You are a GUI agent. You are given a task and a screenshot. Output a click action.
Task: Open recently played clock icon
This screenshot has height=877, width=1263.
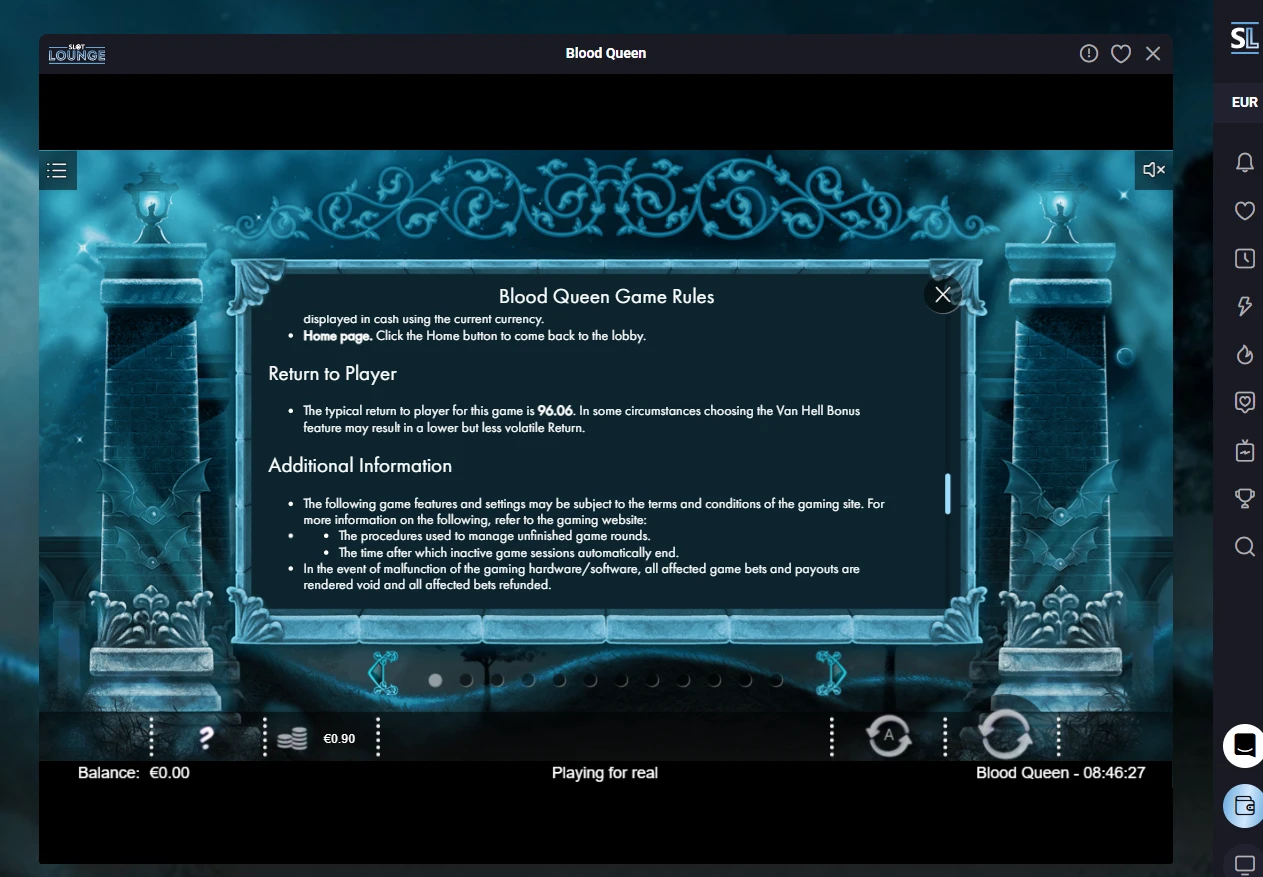[x=1245, y=259]
